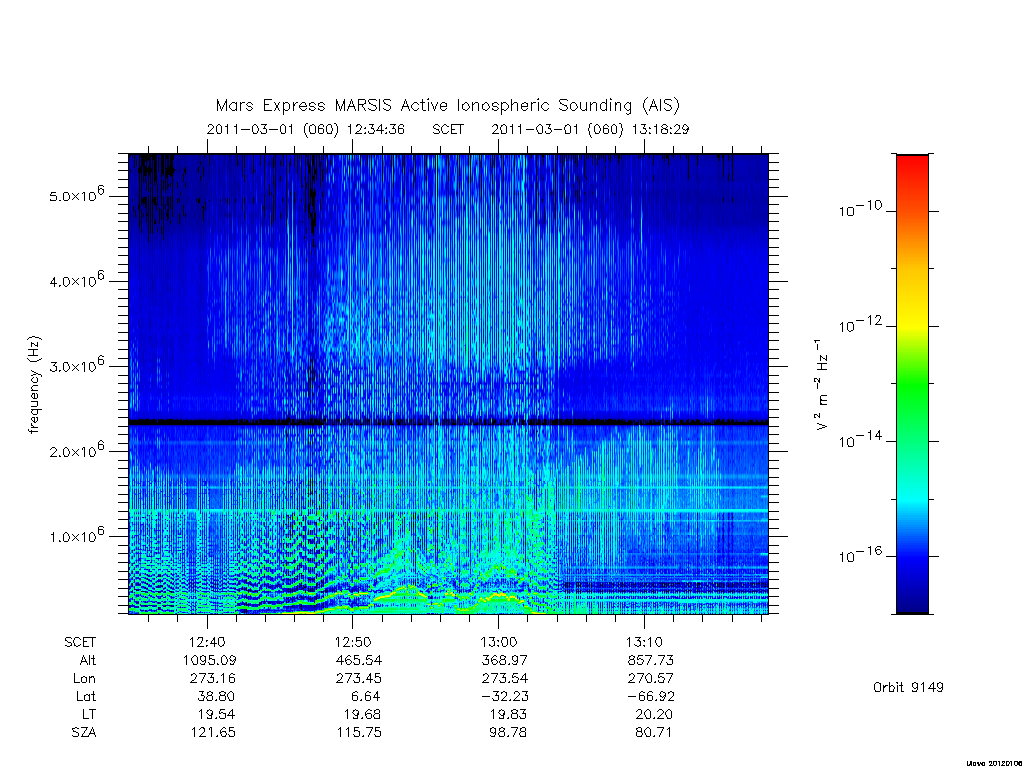Click the 4.0×10^6 frequency axis label
The height and width of the screenshot is (768, 1024).
pyautogui.click(x=76, y=280)
